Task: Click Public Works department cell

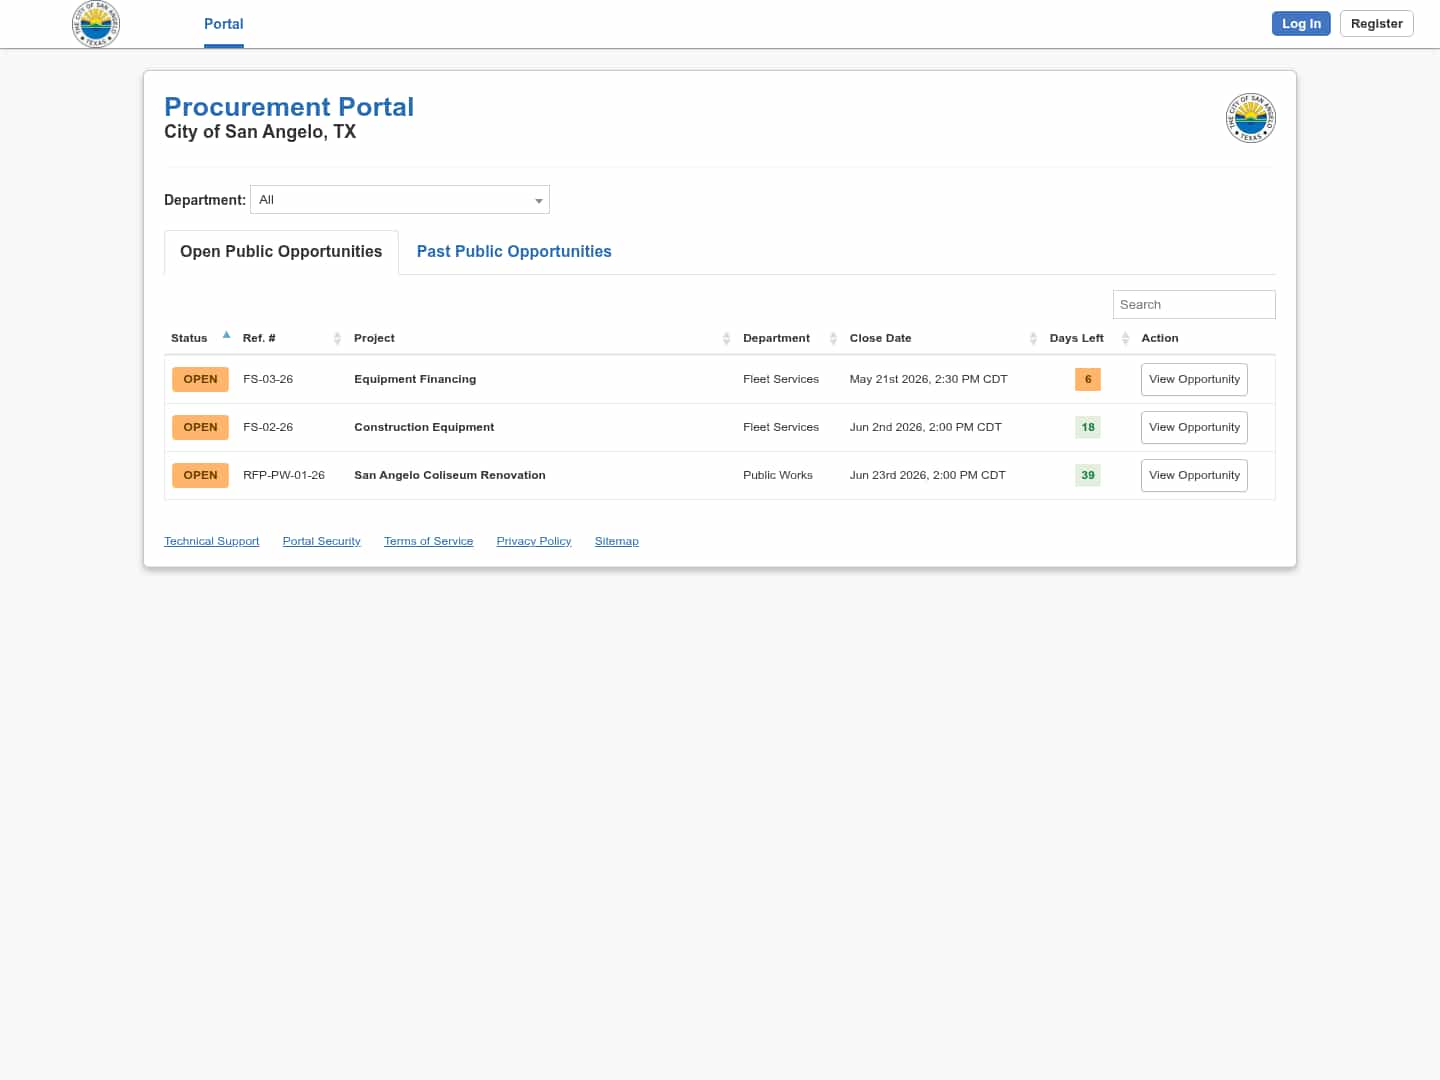Action: click(x=778, y=475)
